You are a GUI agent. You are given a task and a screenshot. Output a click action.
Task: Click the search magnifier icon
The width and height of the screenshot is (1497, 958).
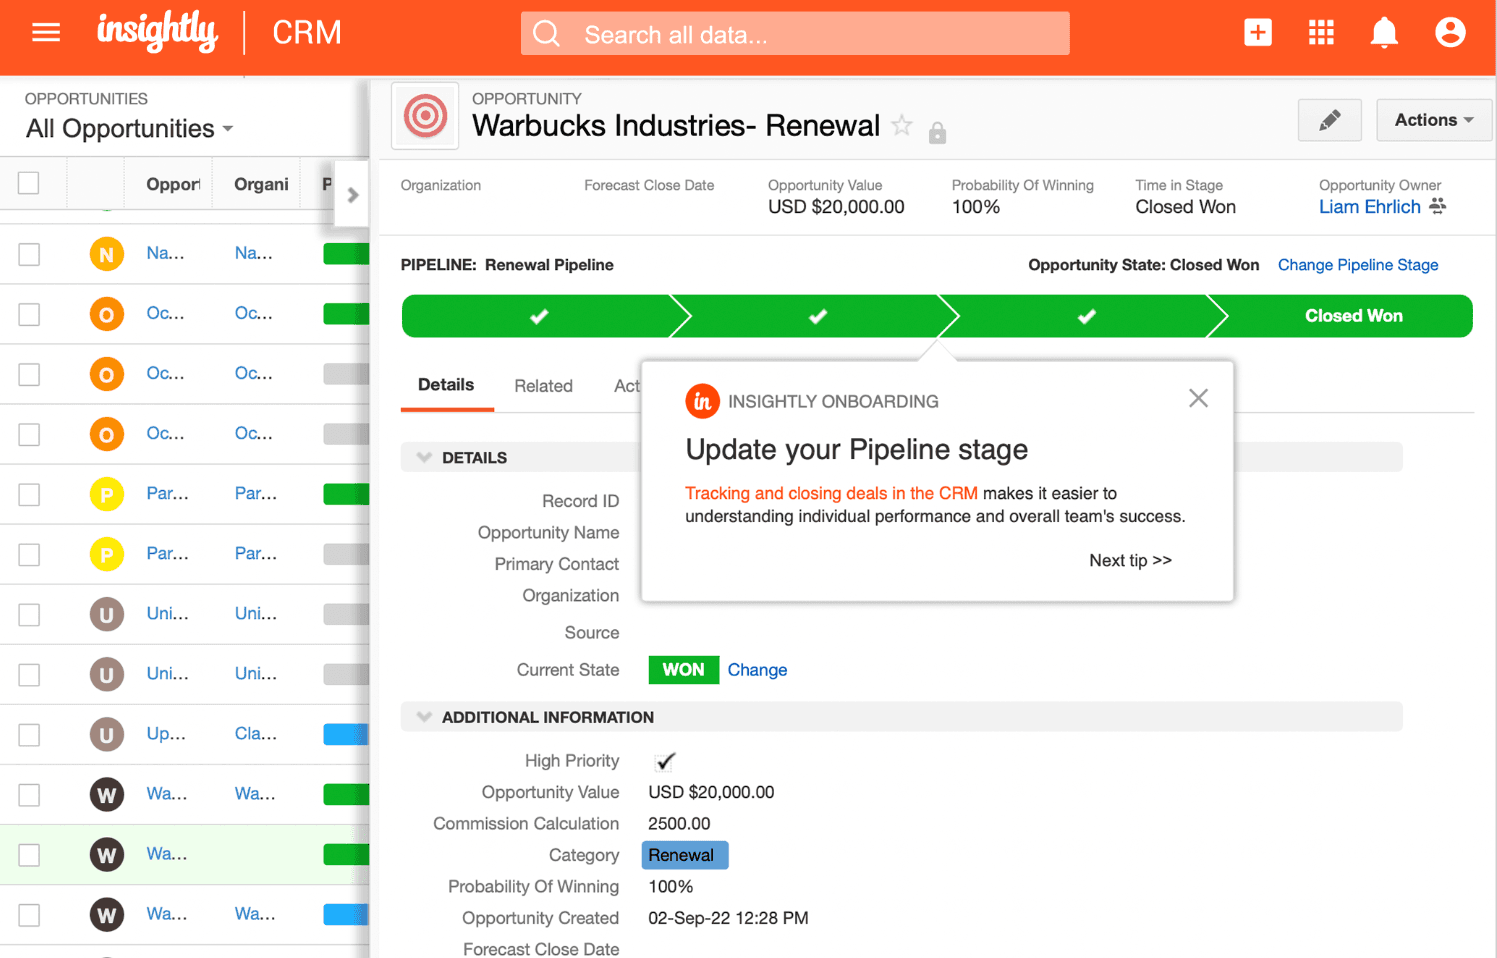click(x=547, y=34)
